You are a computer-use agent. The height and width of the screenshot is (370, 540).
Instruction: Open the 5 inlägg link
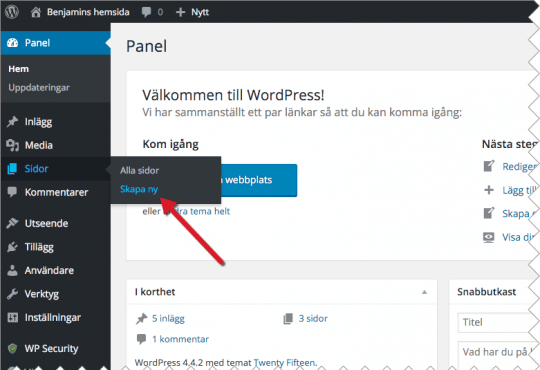tap(168, 319)
